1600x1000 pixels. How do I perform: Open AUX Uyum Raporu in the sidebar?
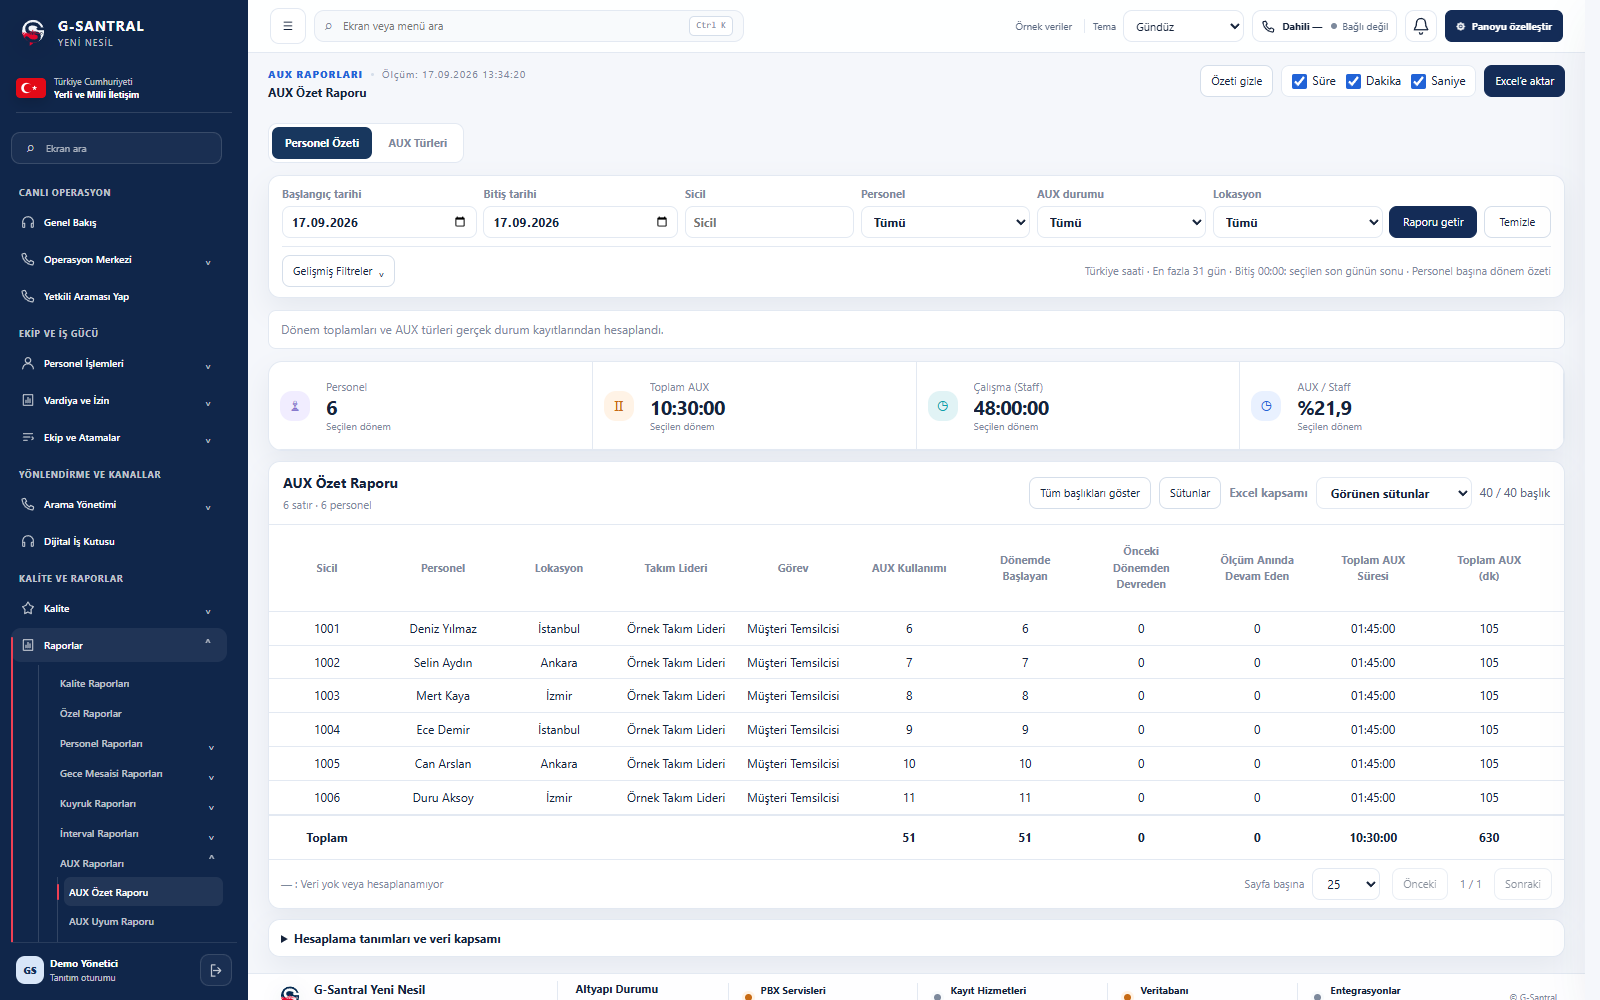(111, 922)
